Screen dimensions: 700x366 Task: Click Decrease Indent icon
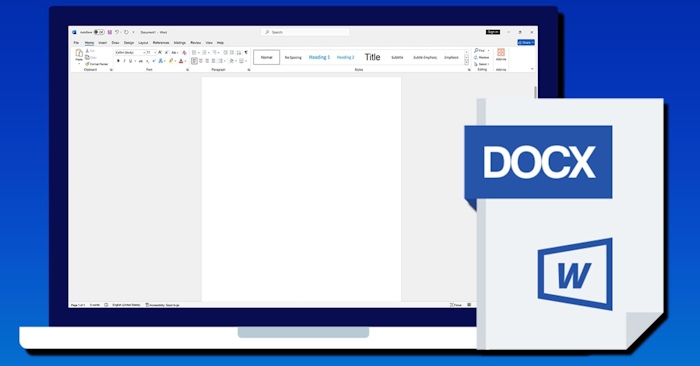225,53
